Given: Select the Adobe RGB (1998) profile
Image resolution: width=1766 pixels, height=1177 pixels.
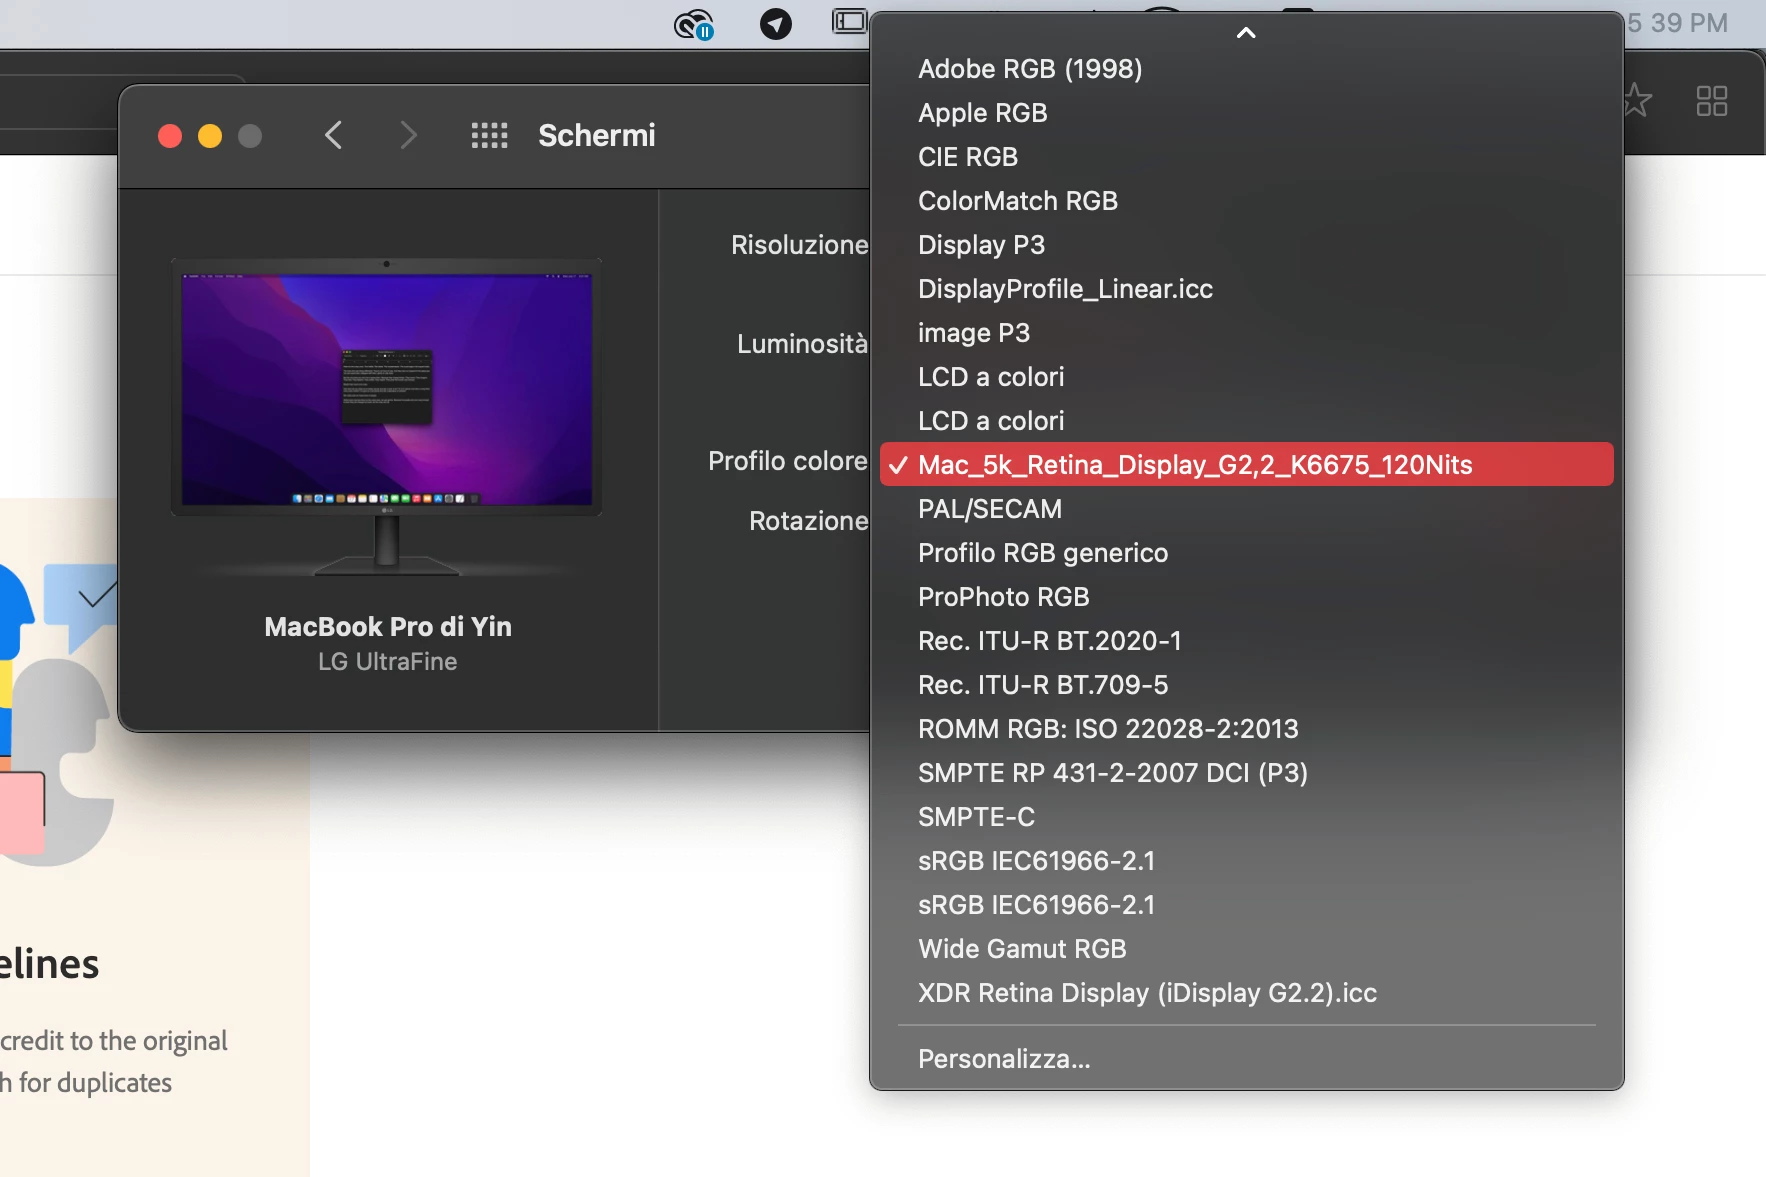Looking at the screenshot, I should (x=1246, y=69).
